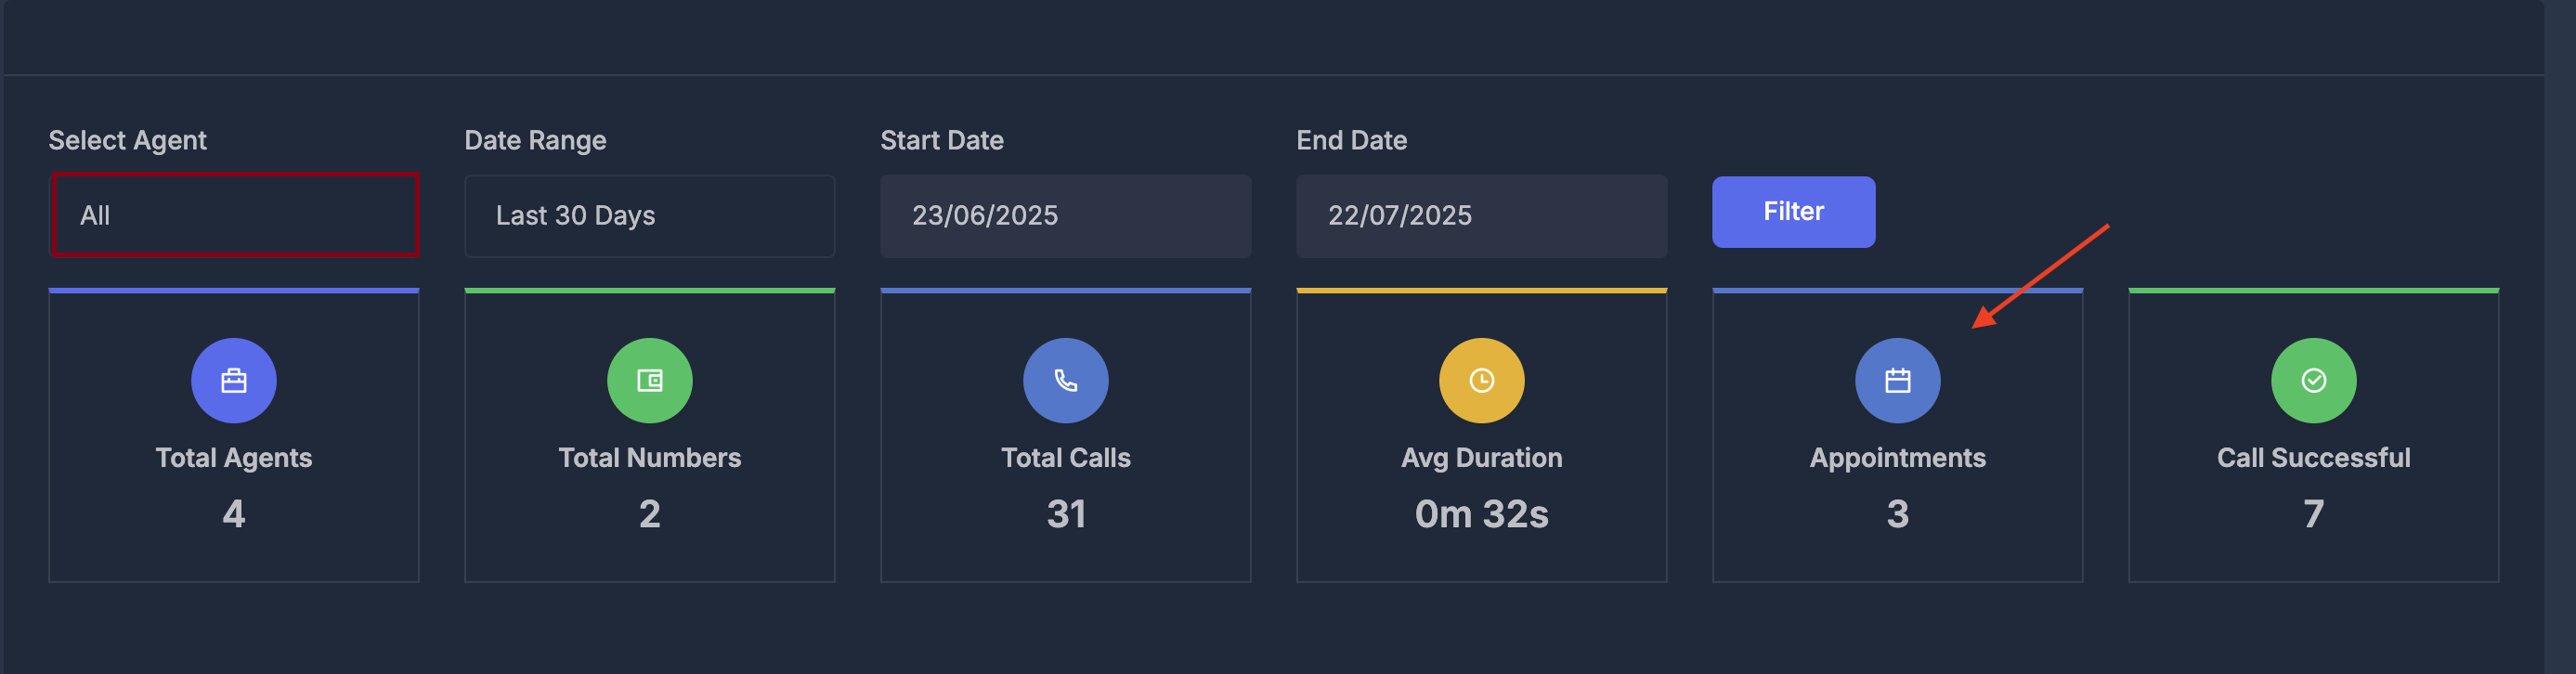Select the yellow clock icon above 0m 32s
This screenshot has height=674, width=2576.
(1481, 380)
